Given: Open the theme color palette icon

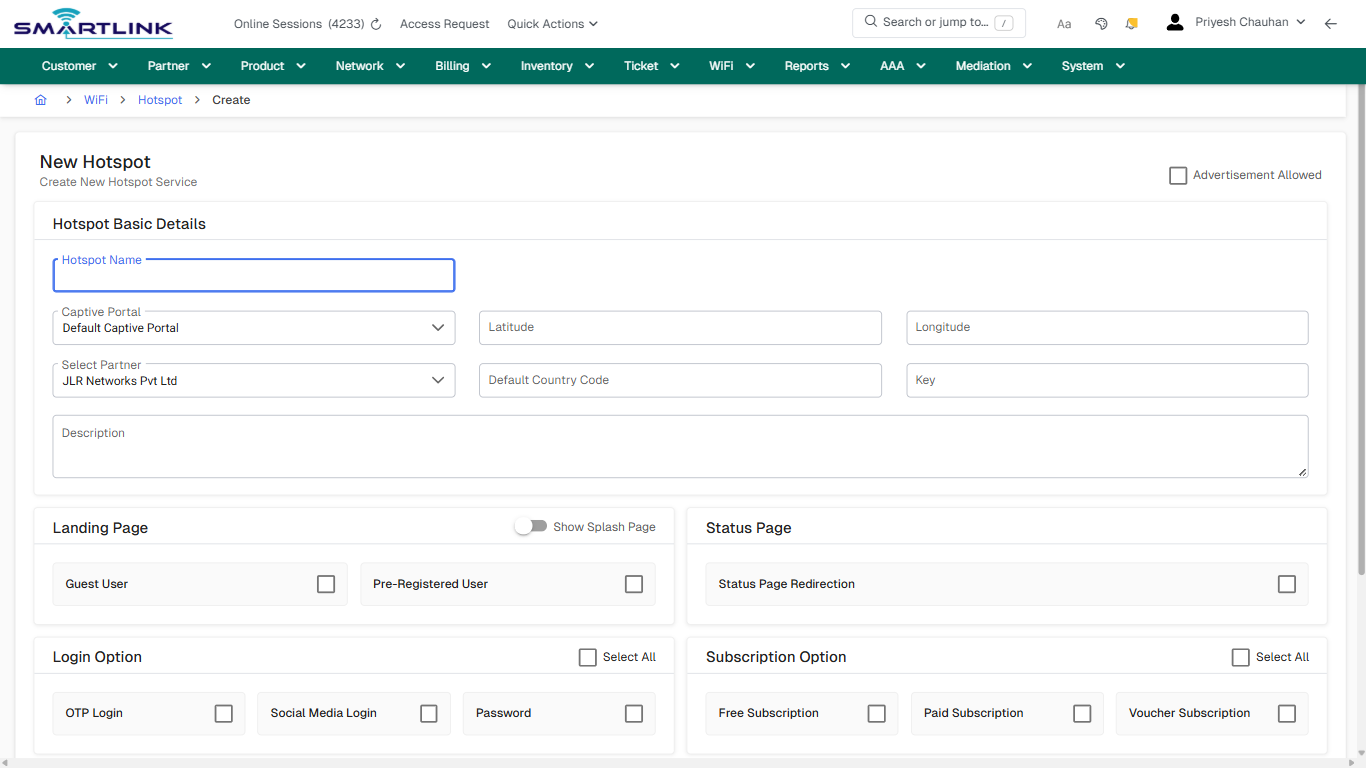Looking at the screenshot, I should pyautogui.click(x=1101, y=24).
